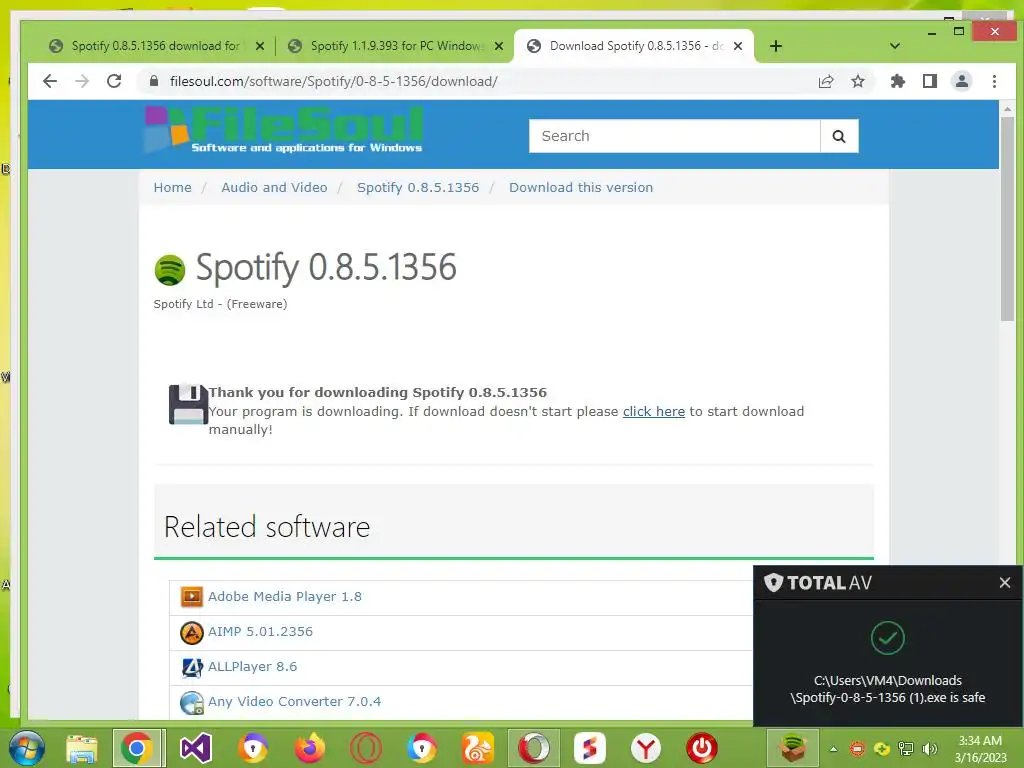This screenshot has width=1024, height=768.
Task: Click the Spotify installer box taskbar icon
Action: [792, 748]
